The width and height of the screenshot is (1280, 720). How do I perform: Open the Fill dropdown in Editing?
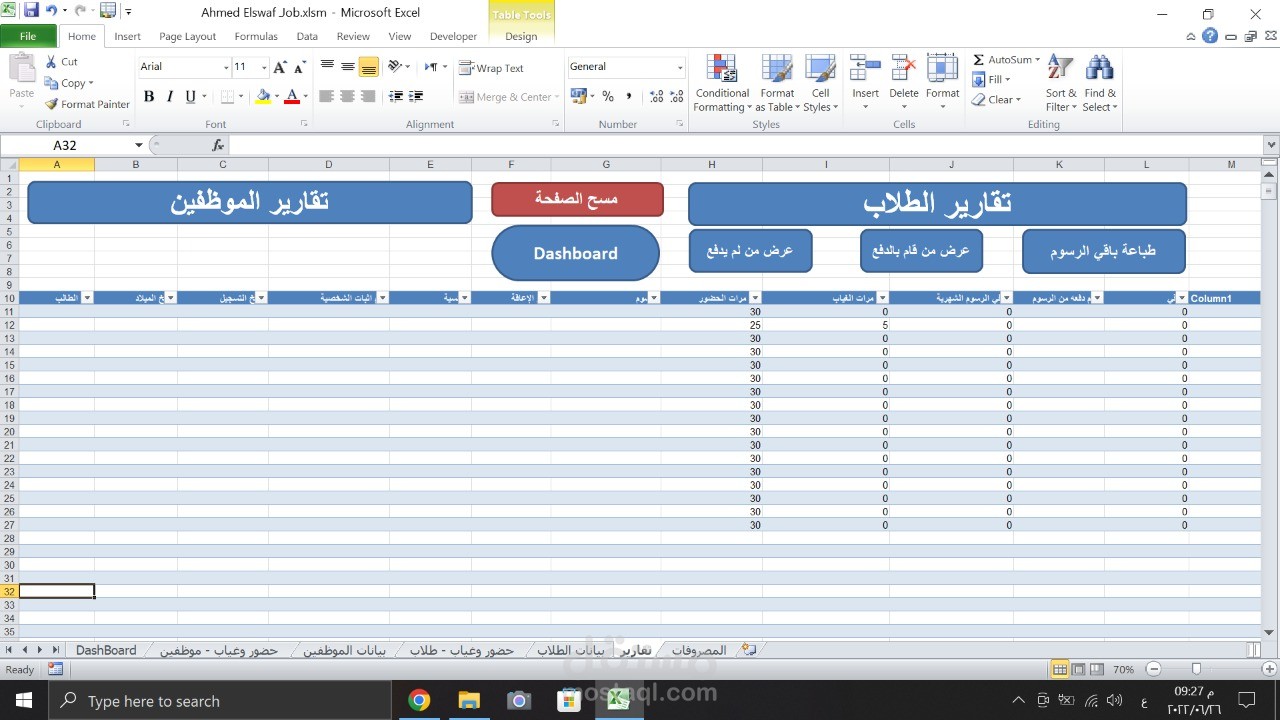[993, 80]
